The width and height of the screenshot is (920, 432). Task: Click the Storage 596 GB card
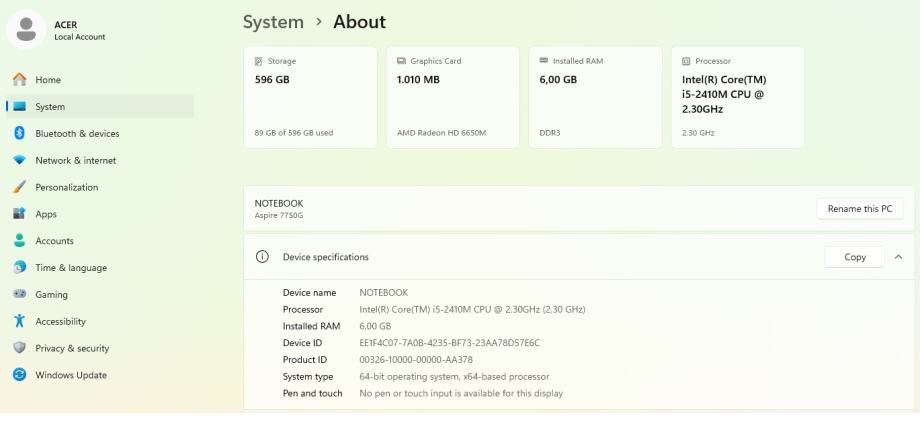tap(310, 97)
